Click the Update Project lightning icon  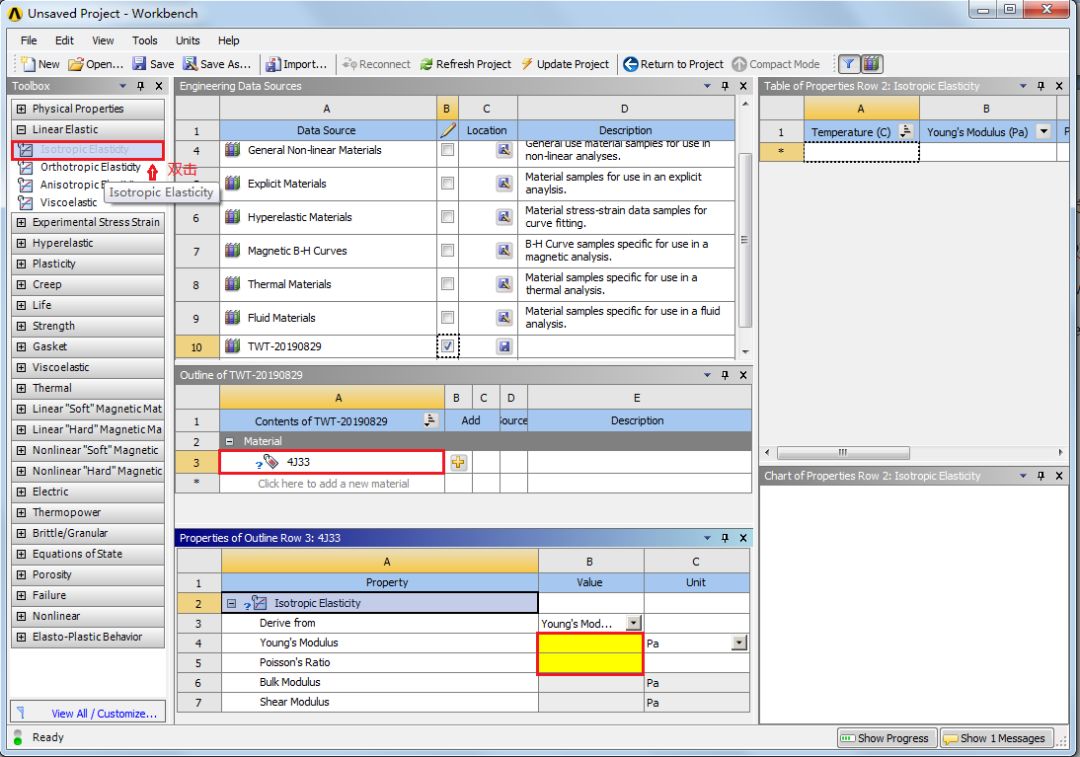point(527,64)
